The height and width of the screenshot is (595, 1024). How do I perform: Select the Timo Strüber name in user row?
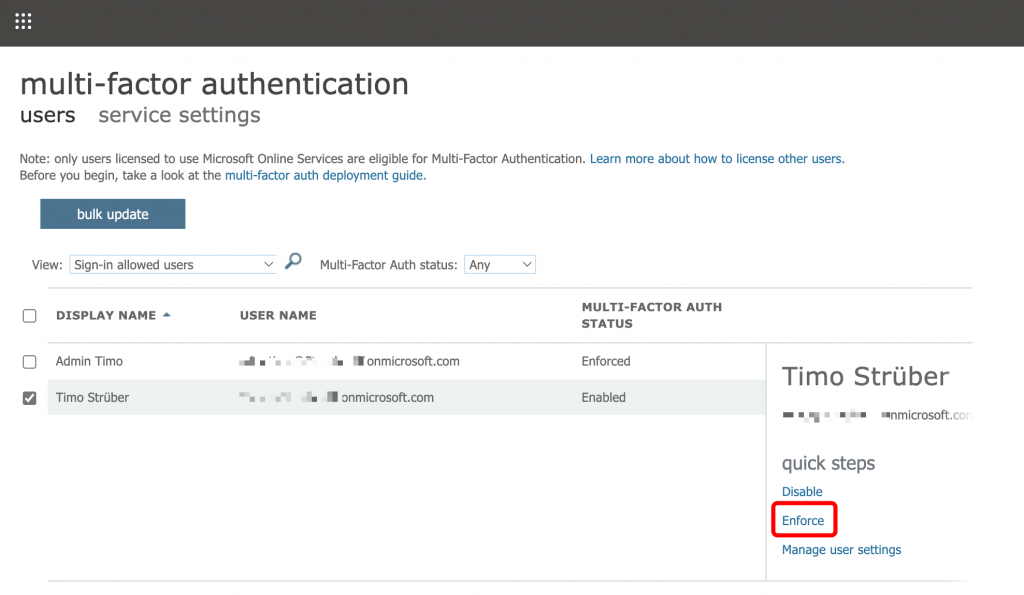click(x=92, y=398)
